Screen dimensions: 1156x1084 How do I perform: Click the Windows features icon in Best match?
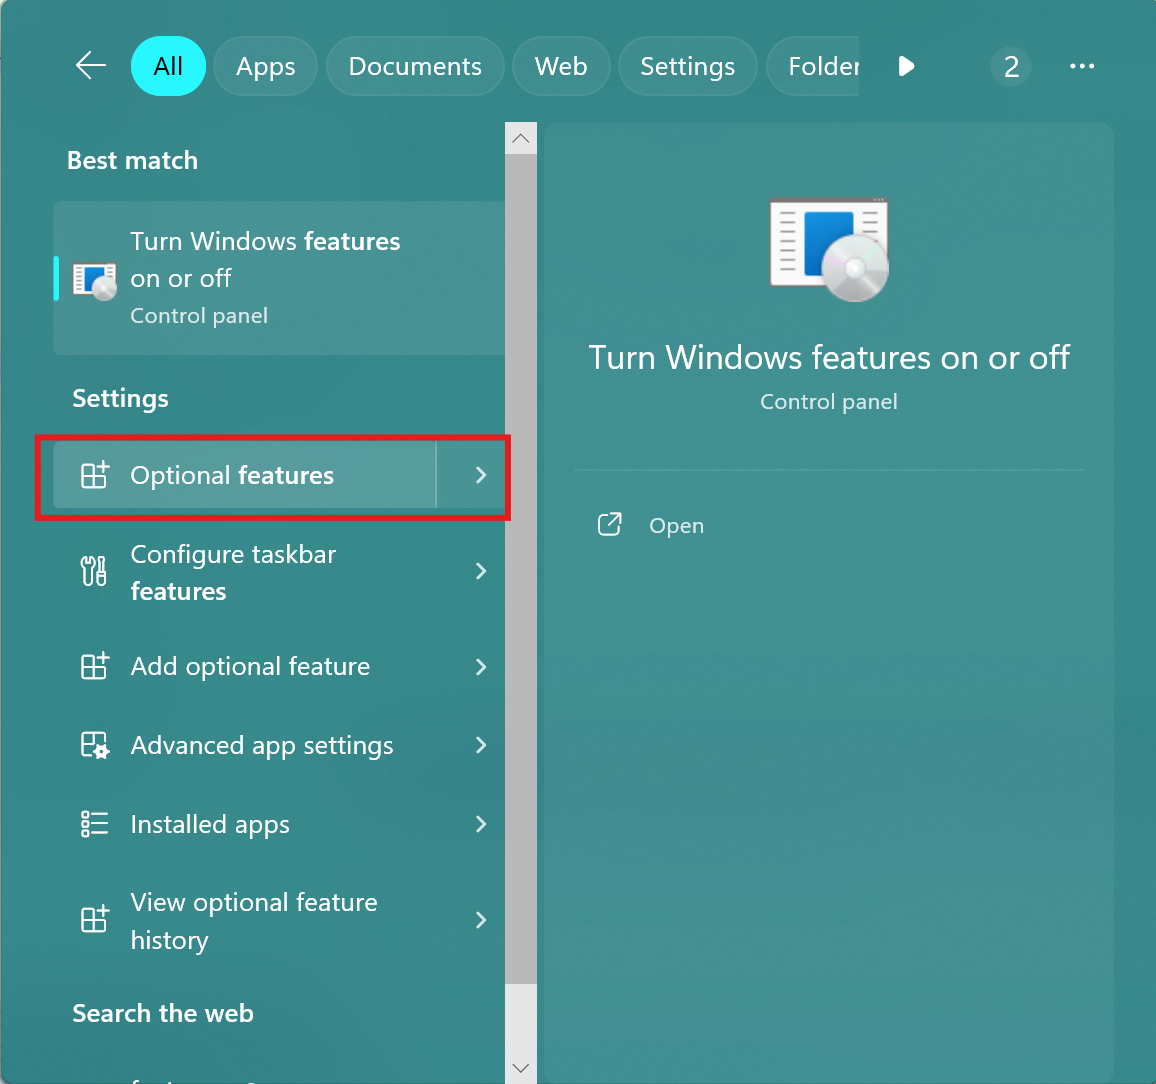tap(94, 281)
